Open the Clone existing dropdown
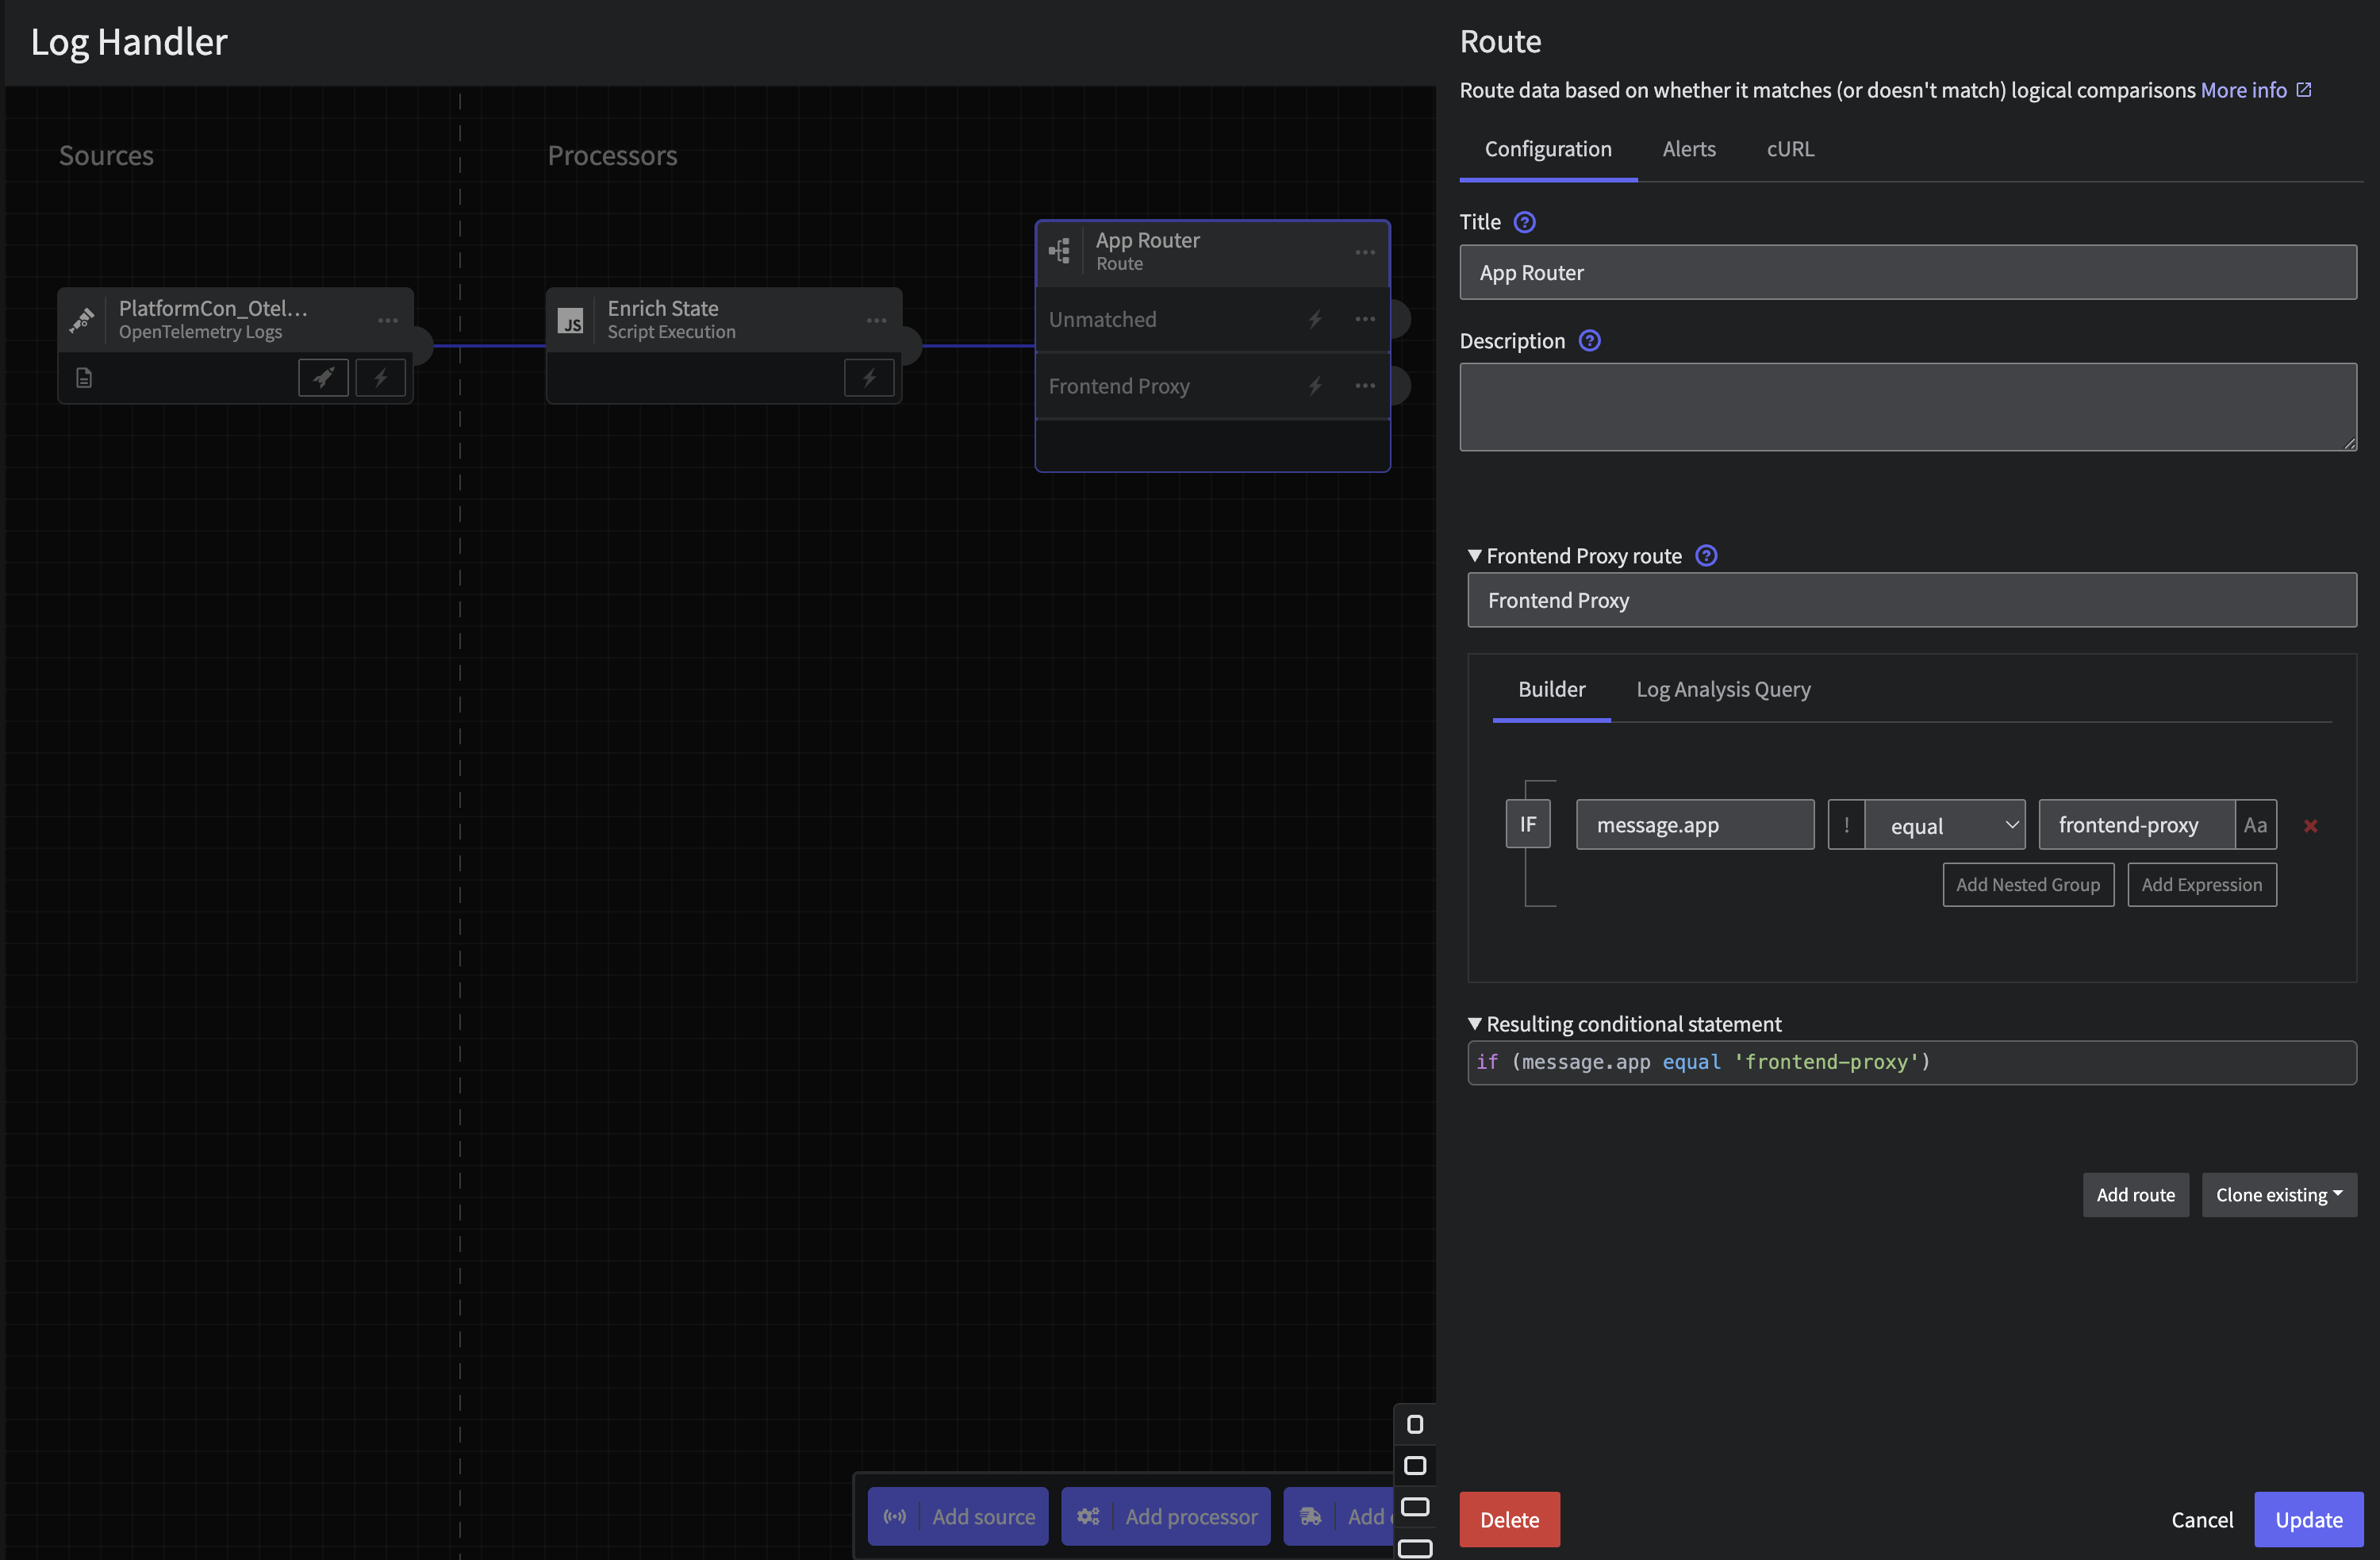2380x1560 pixels. pyautogui.click(x=2278, y=1194)
